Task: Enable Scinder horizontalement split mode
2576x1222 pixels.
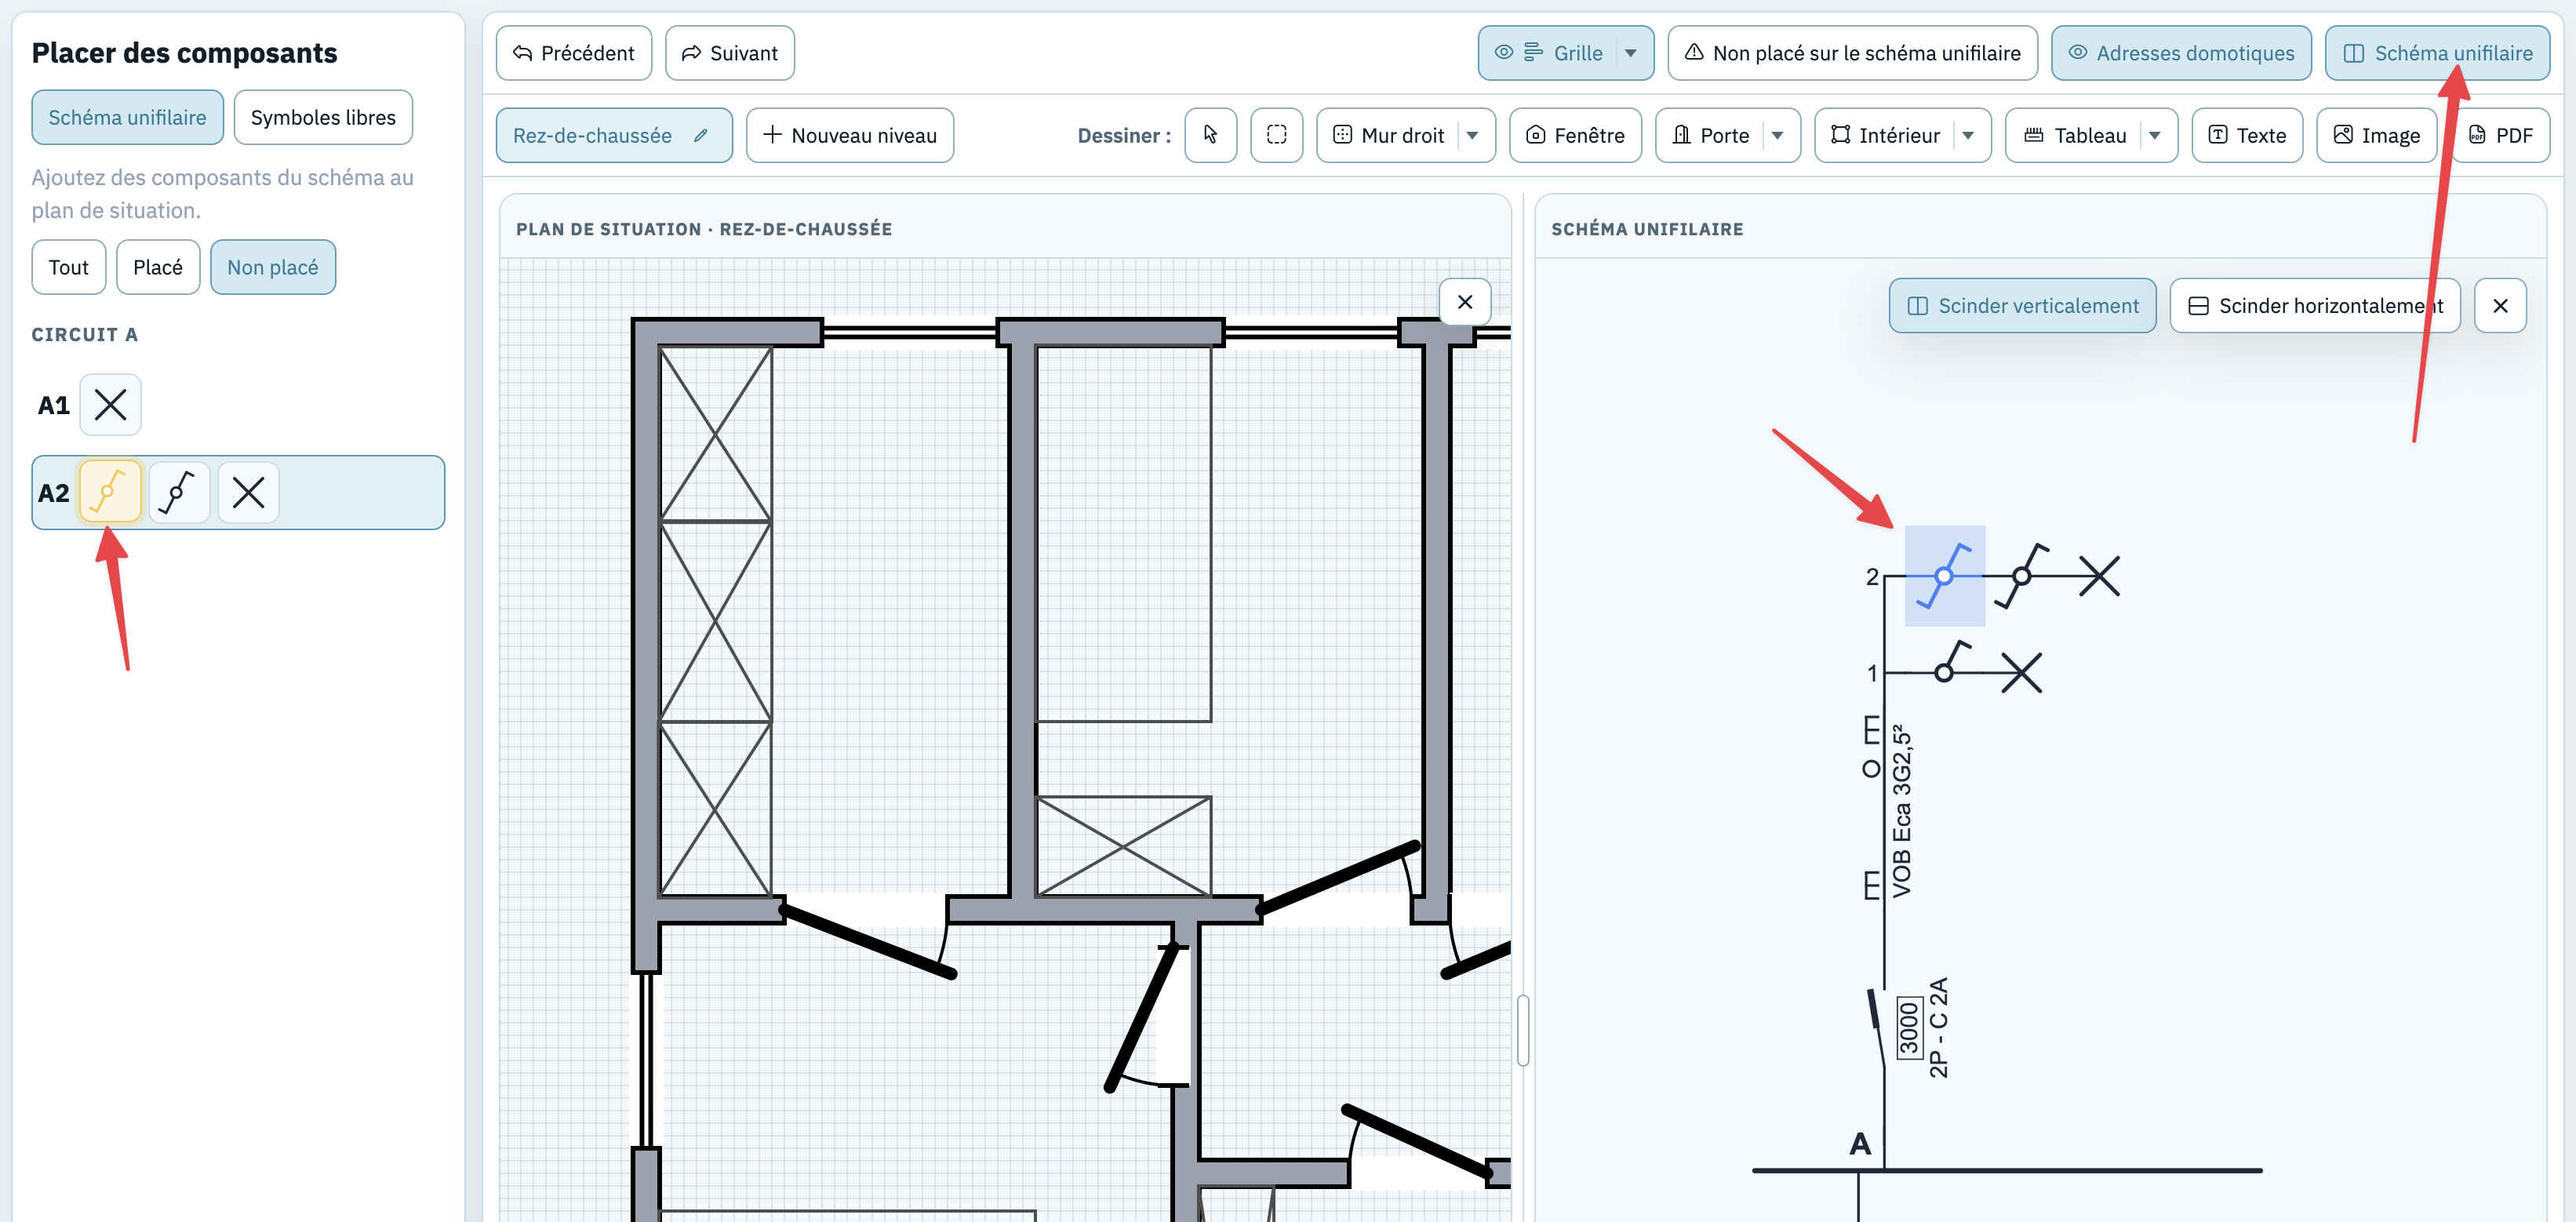Action: (2314, 305)
